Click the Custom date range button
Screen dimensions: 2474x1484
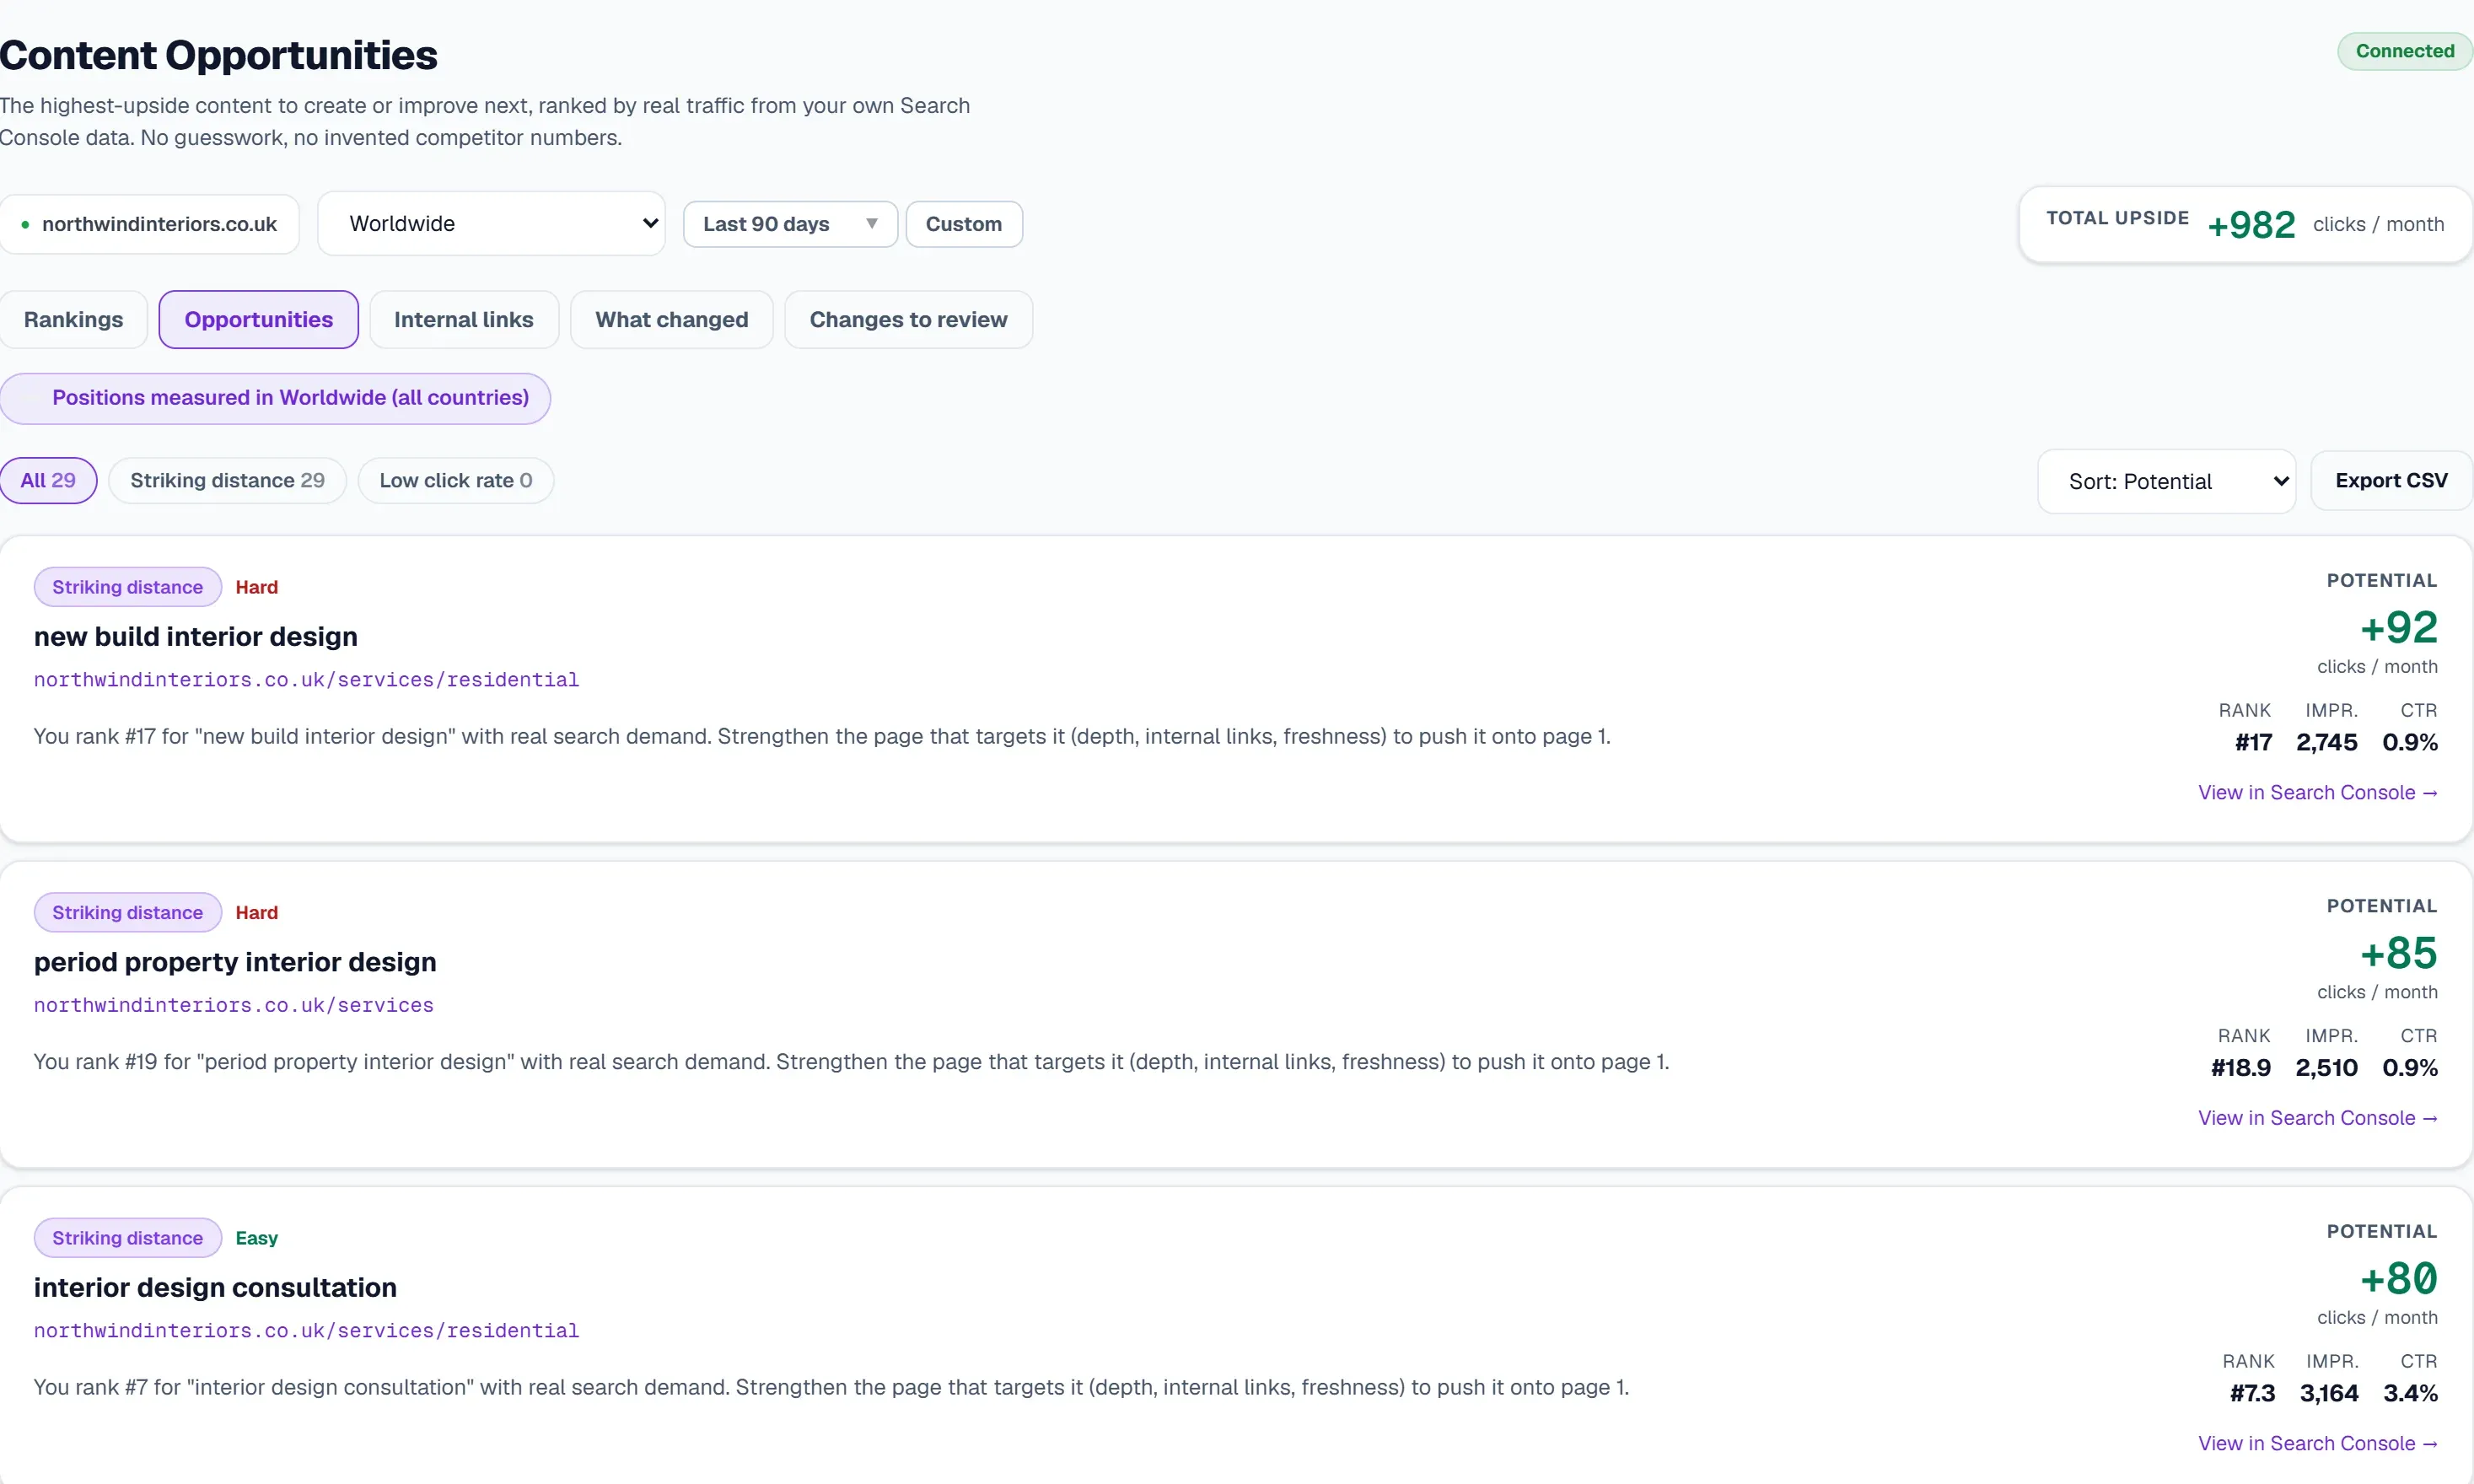pyautogui.click(x=964, y=224)
